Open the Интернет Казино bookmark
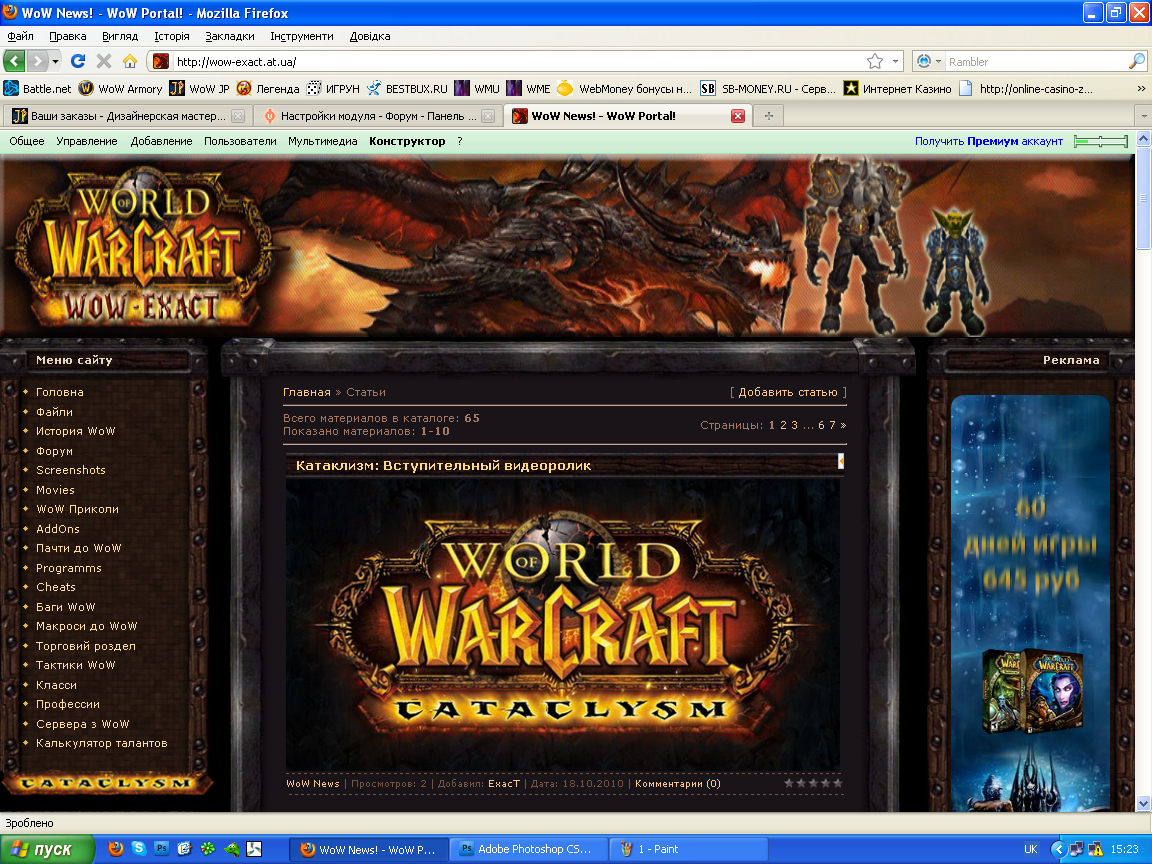This screenshot has height=864, width=1152. 898,89
